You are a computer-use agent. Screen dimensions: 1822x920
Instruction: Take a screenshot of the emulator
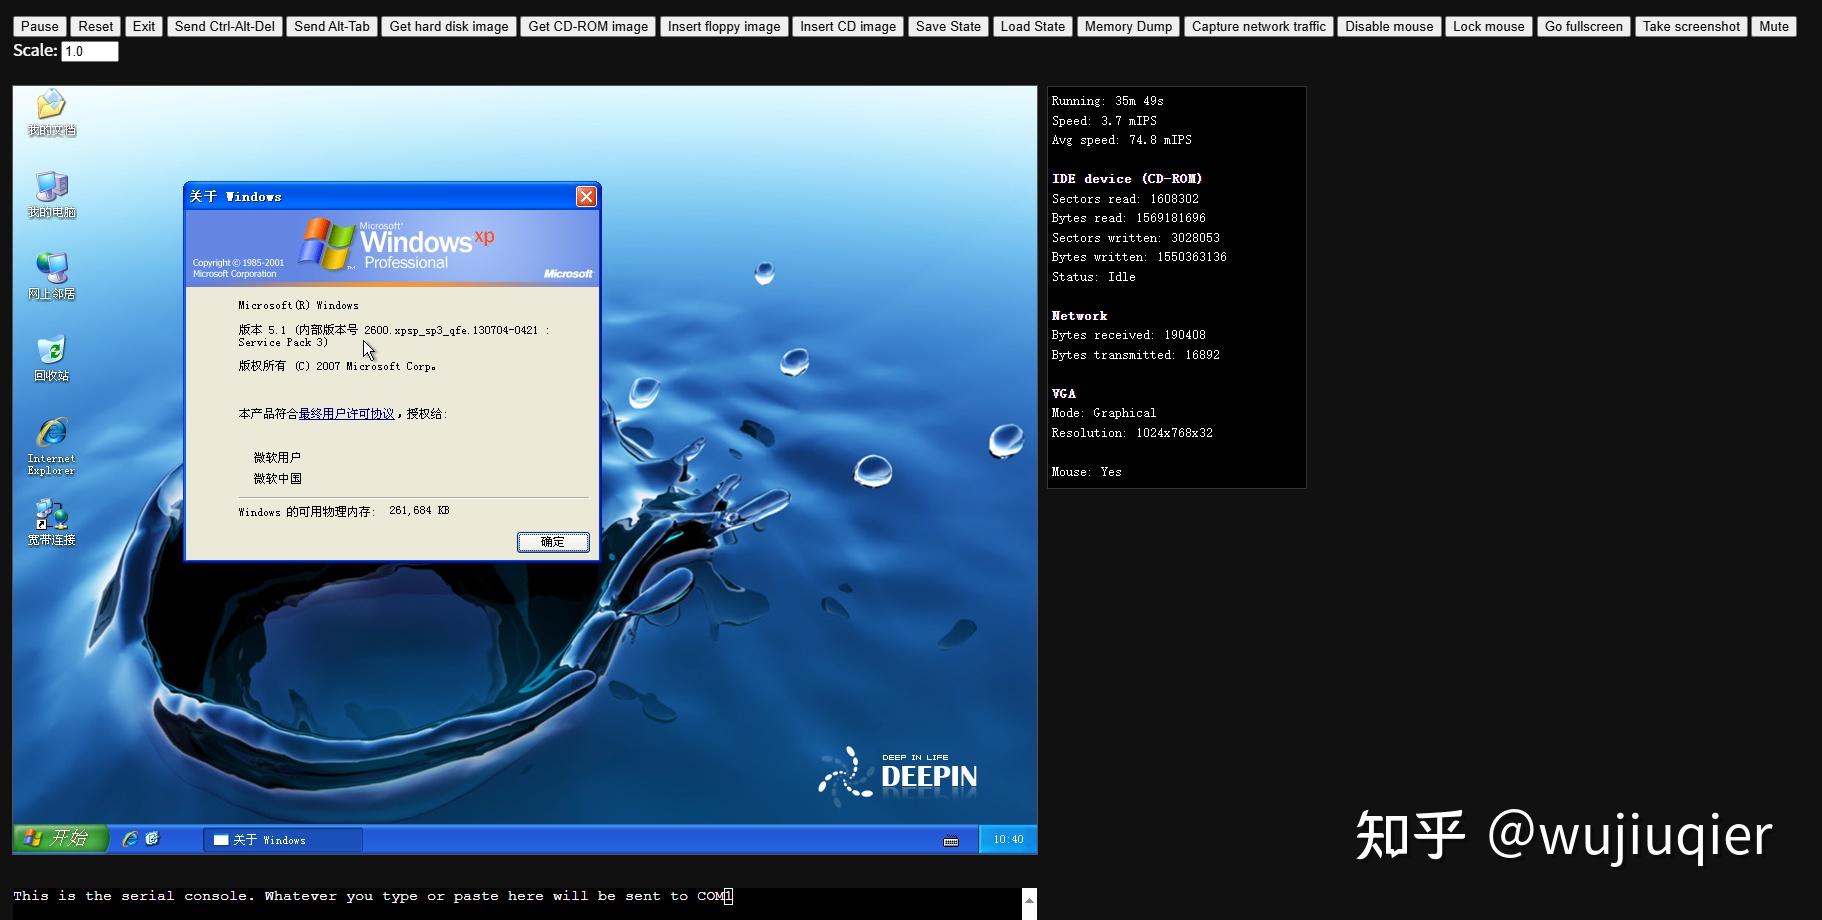point(1690,26)
